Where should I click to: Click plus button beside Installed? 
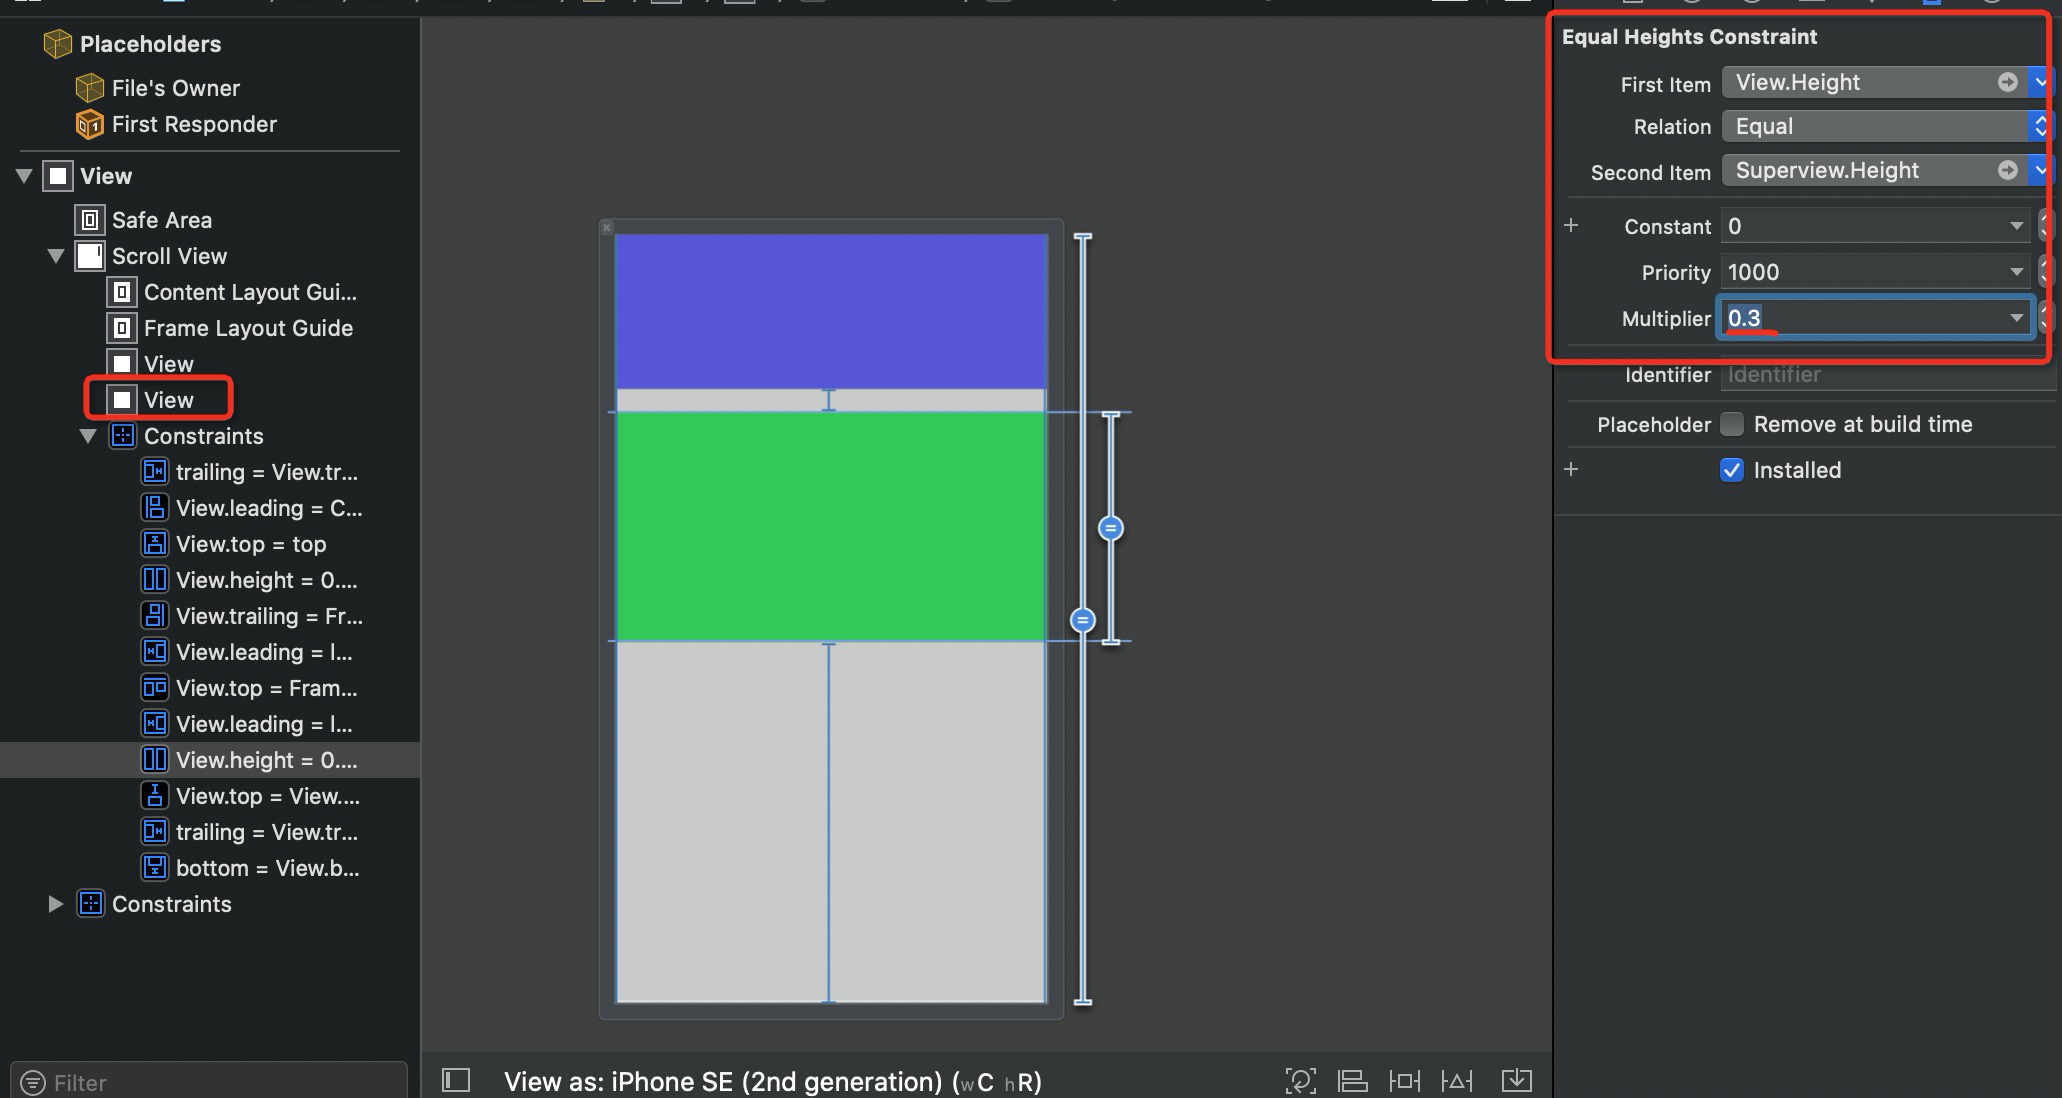coord(1571,470)
